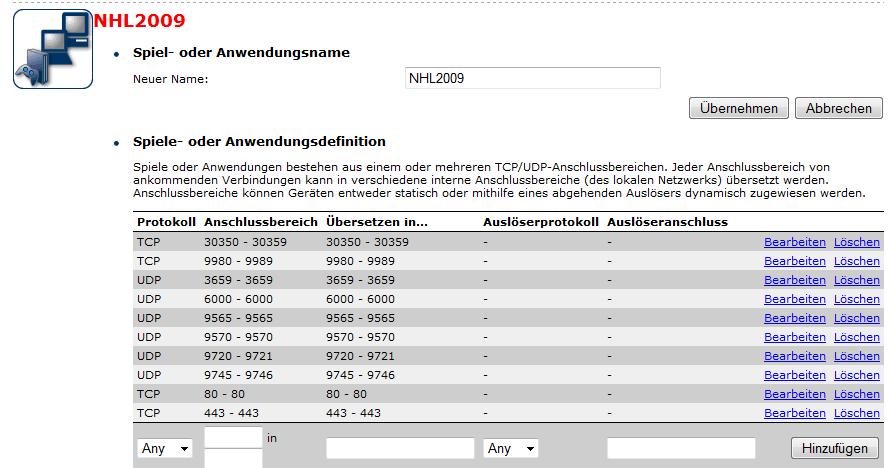Image resolution: width=895 pixels, height=468 pixels.
Task: Click the Übersetzen in cell 9565 - 9565
Action: click(x=360, y=318)
